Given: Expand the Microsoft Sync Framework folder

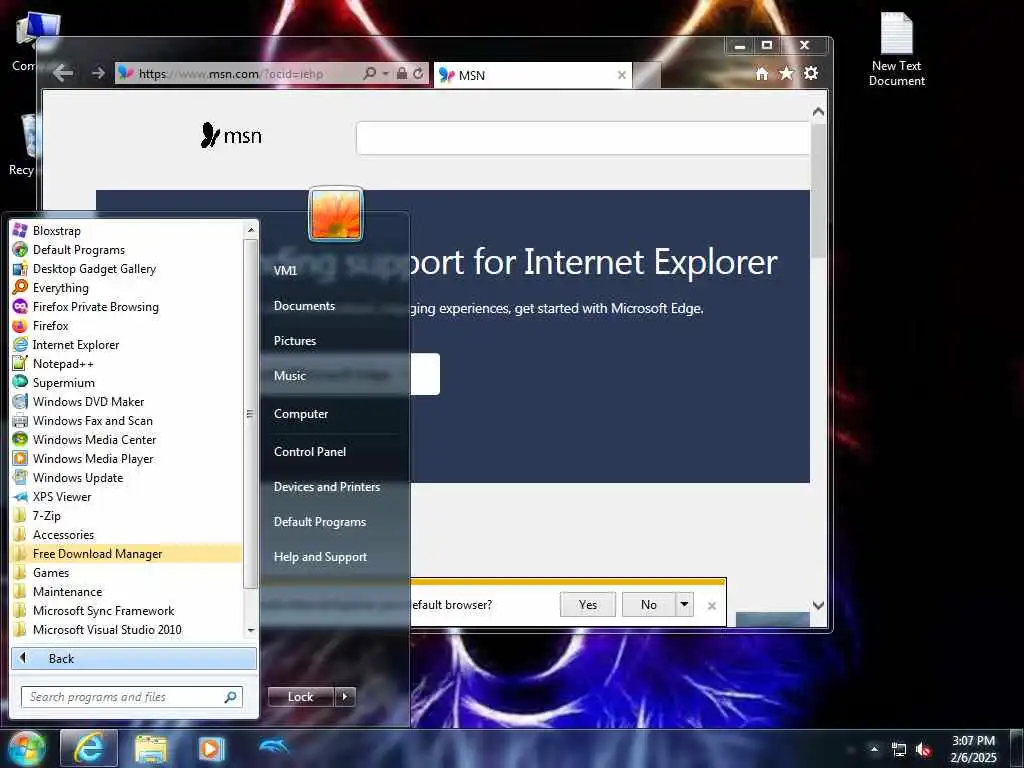Looking at the screenshot, I should pyautogui.click(x=103, y=610).
